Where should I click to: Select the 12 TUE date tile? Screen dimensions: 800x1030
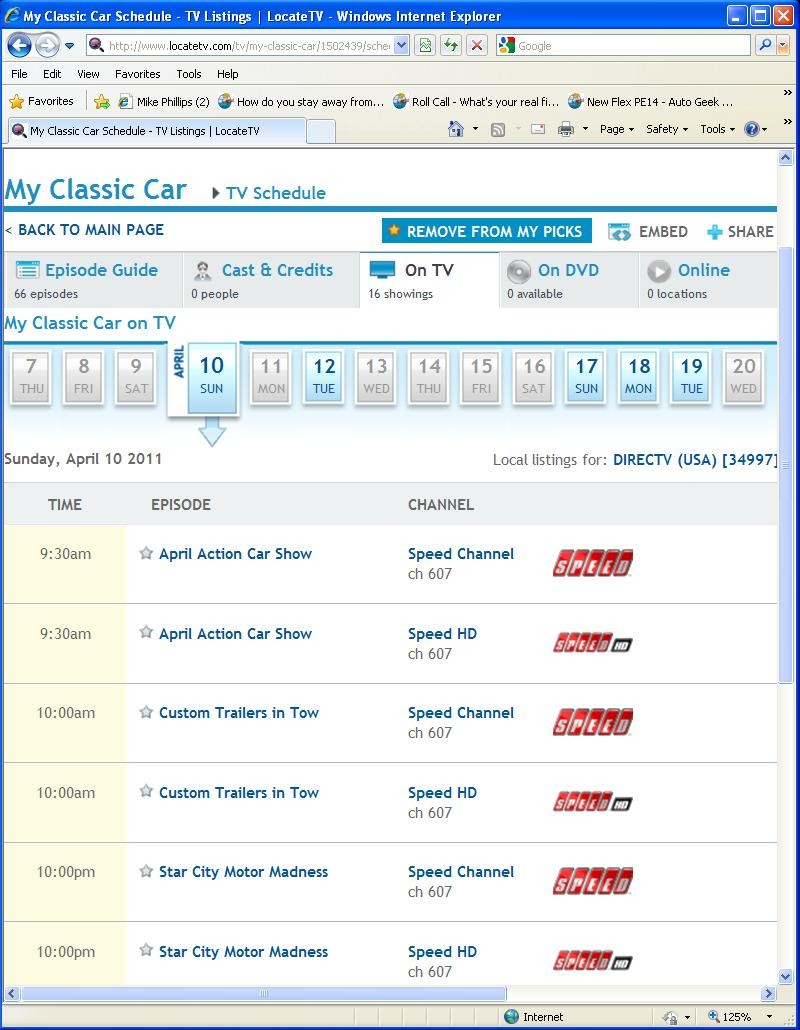324,376
